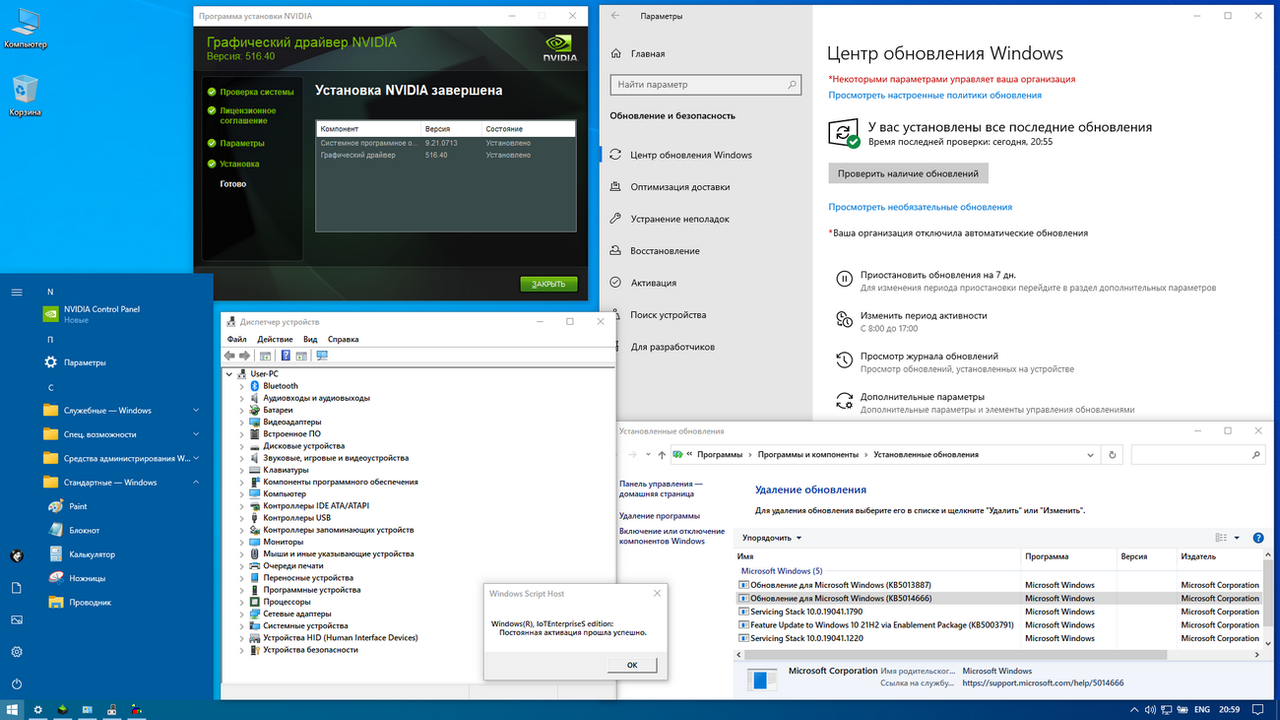Click refresh icon in Installed Updates address bar
Screen dimensions: 1280x720
point(1112,454)
